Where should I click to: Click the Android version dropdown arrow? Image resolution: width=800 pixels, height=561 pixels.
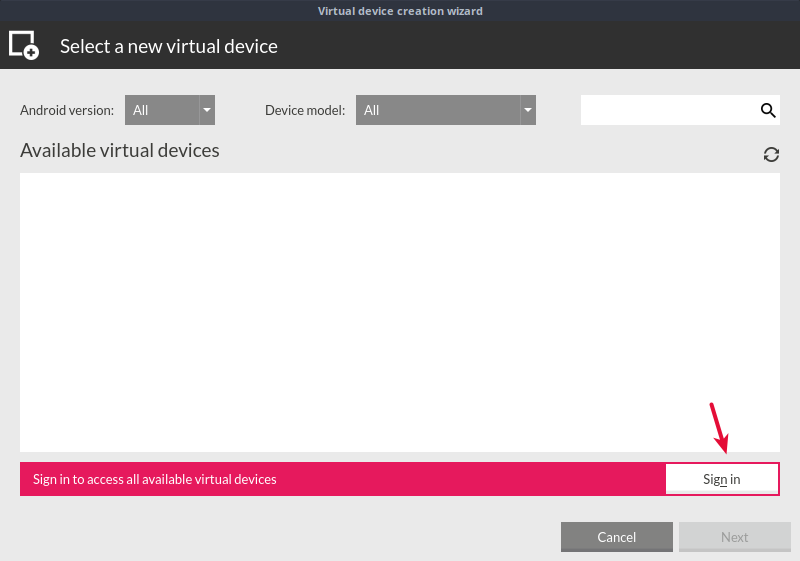coord(207,110)
